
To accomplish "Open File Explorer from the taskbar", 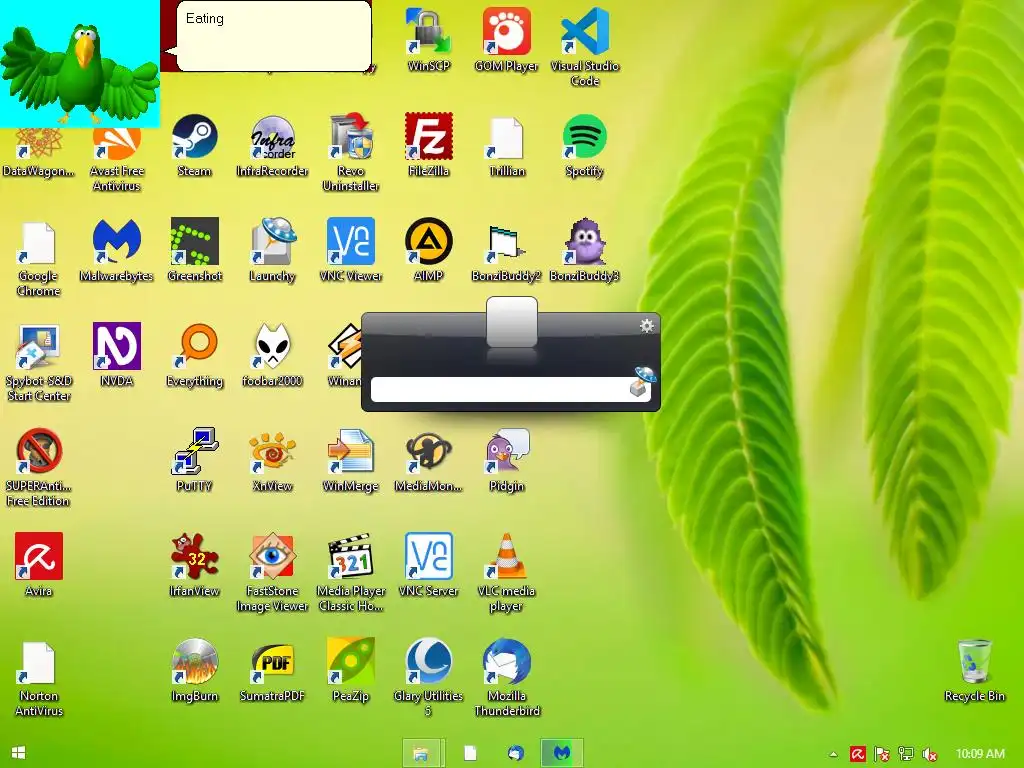I will coord(423,753).
